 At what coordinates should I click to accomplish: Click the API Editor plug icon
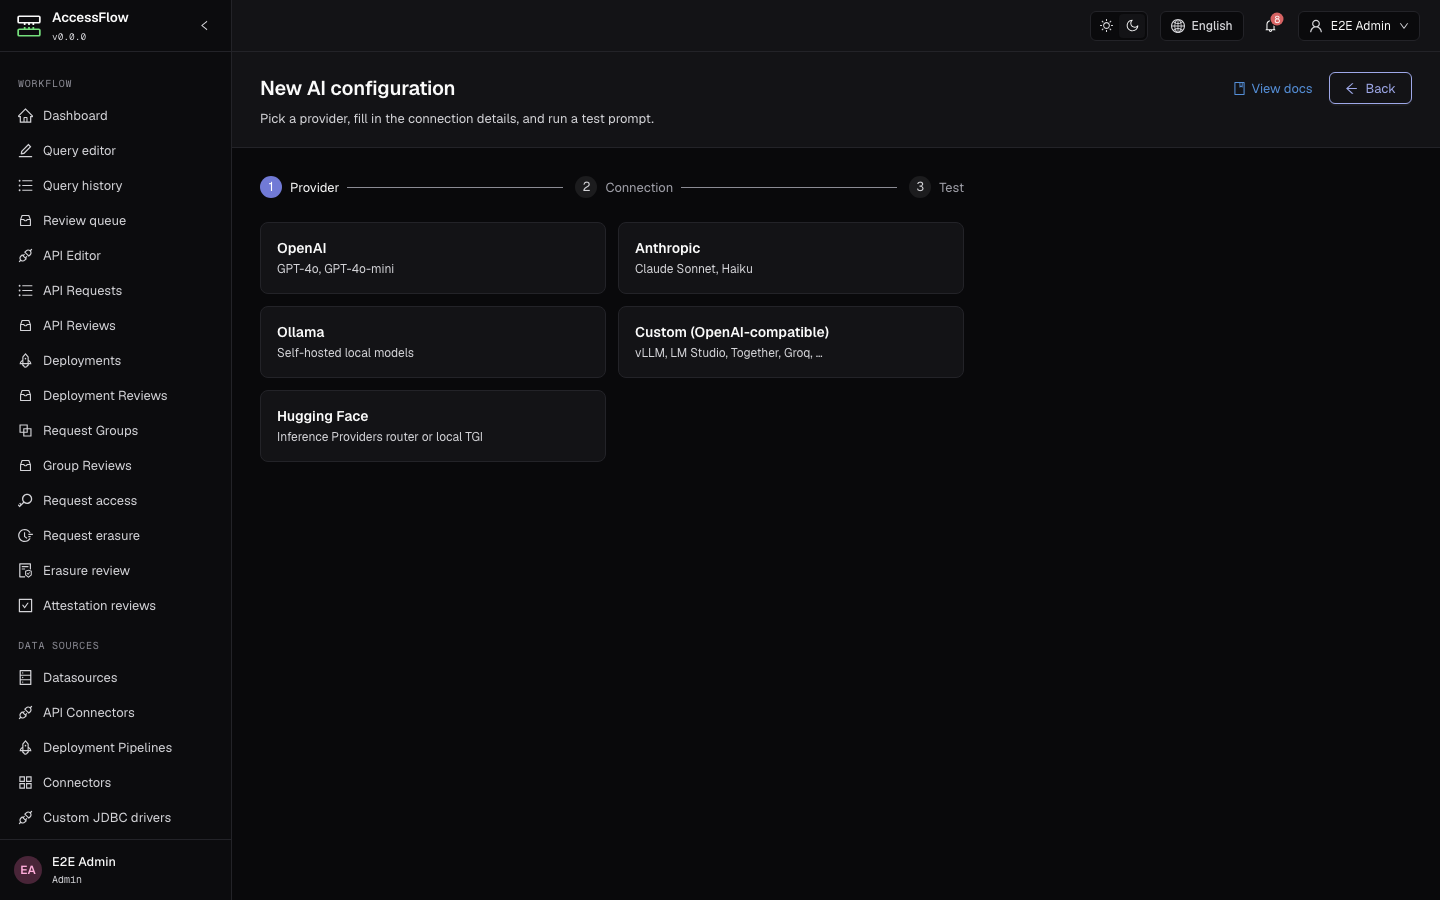(26, 256)
